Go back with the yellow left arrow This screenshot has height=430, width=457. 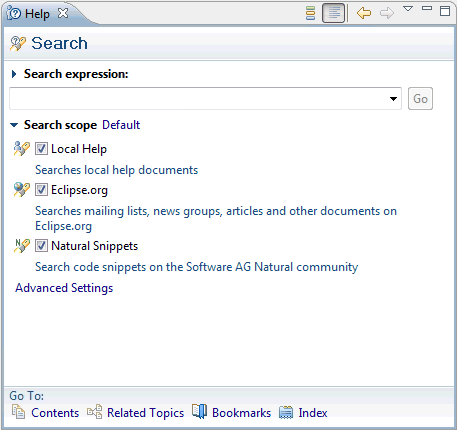point(364,13)
